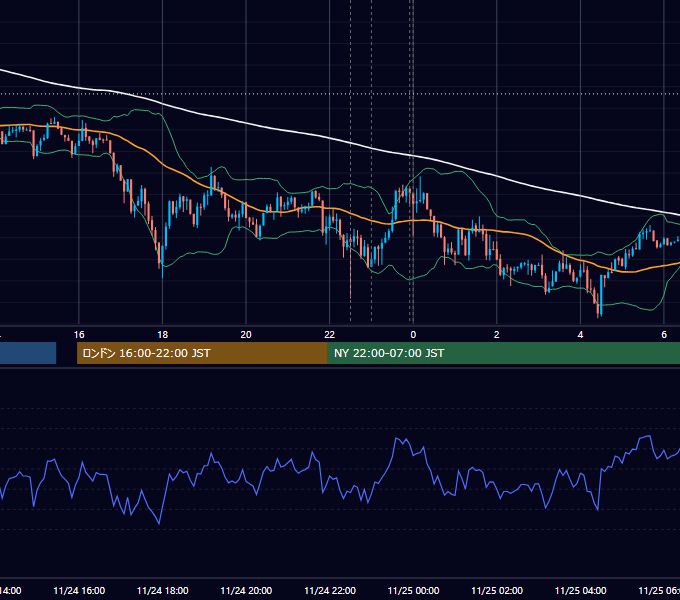Click the NY 22:00-07:00 JST session bar
Viewport: 680px width, 600px height.
503,353
